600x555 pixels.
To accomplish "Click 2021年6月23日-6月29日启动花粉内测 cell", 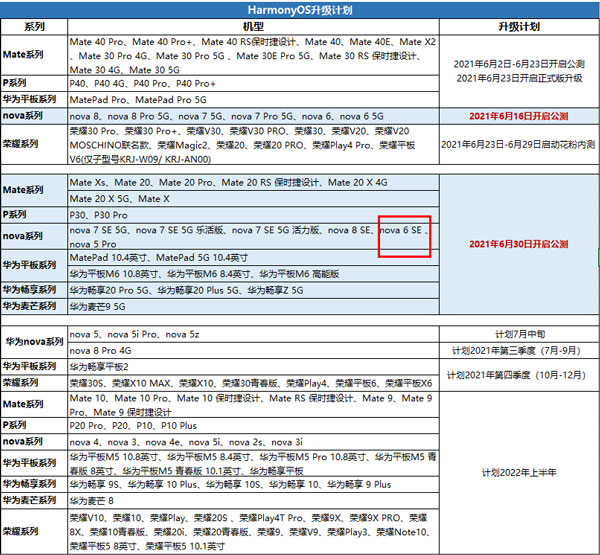I will click(x=519, y=144).
